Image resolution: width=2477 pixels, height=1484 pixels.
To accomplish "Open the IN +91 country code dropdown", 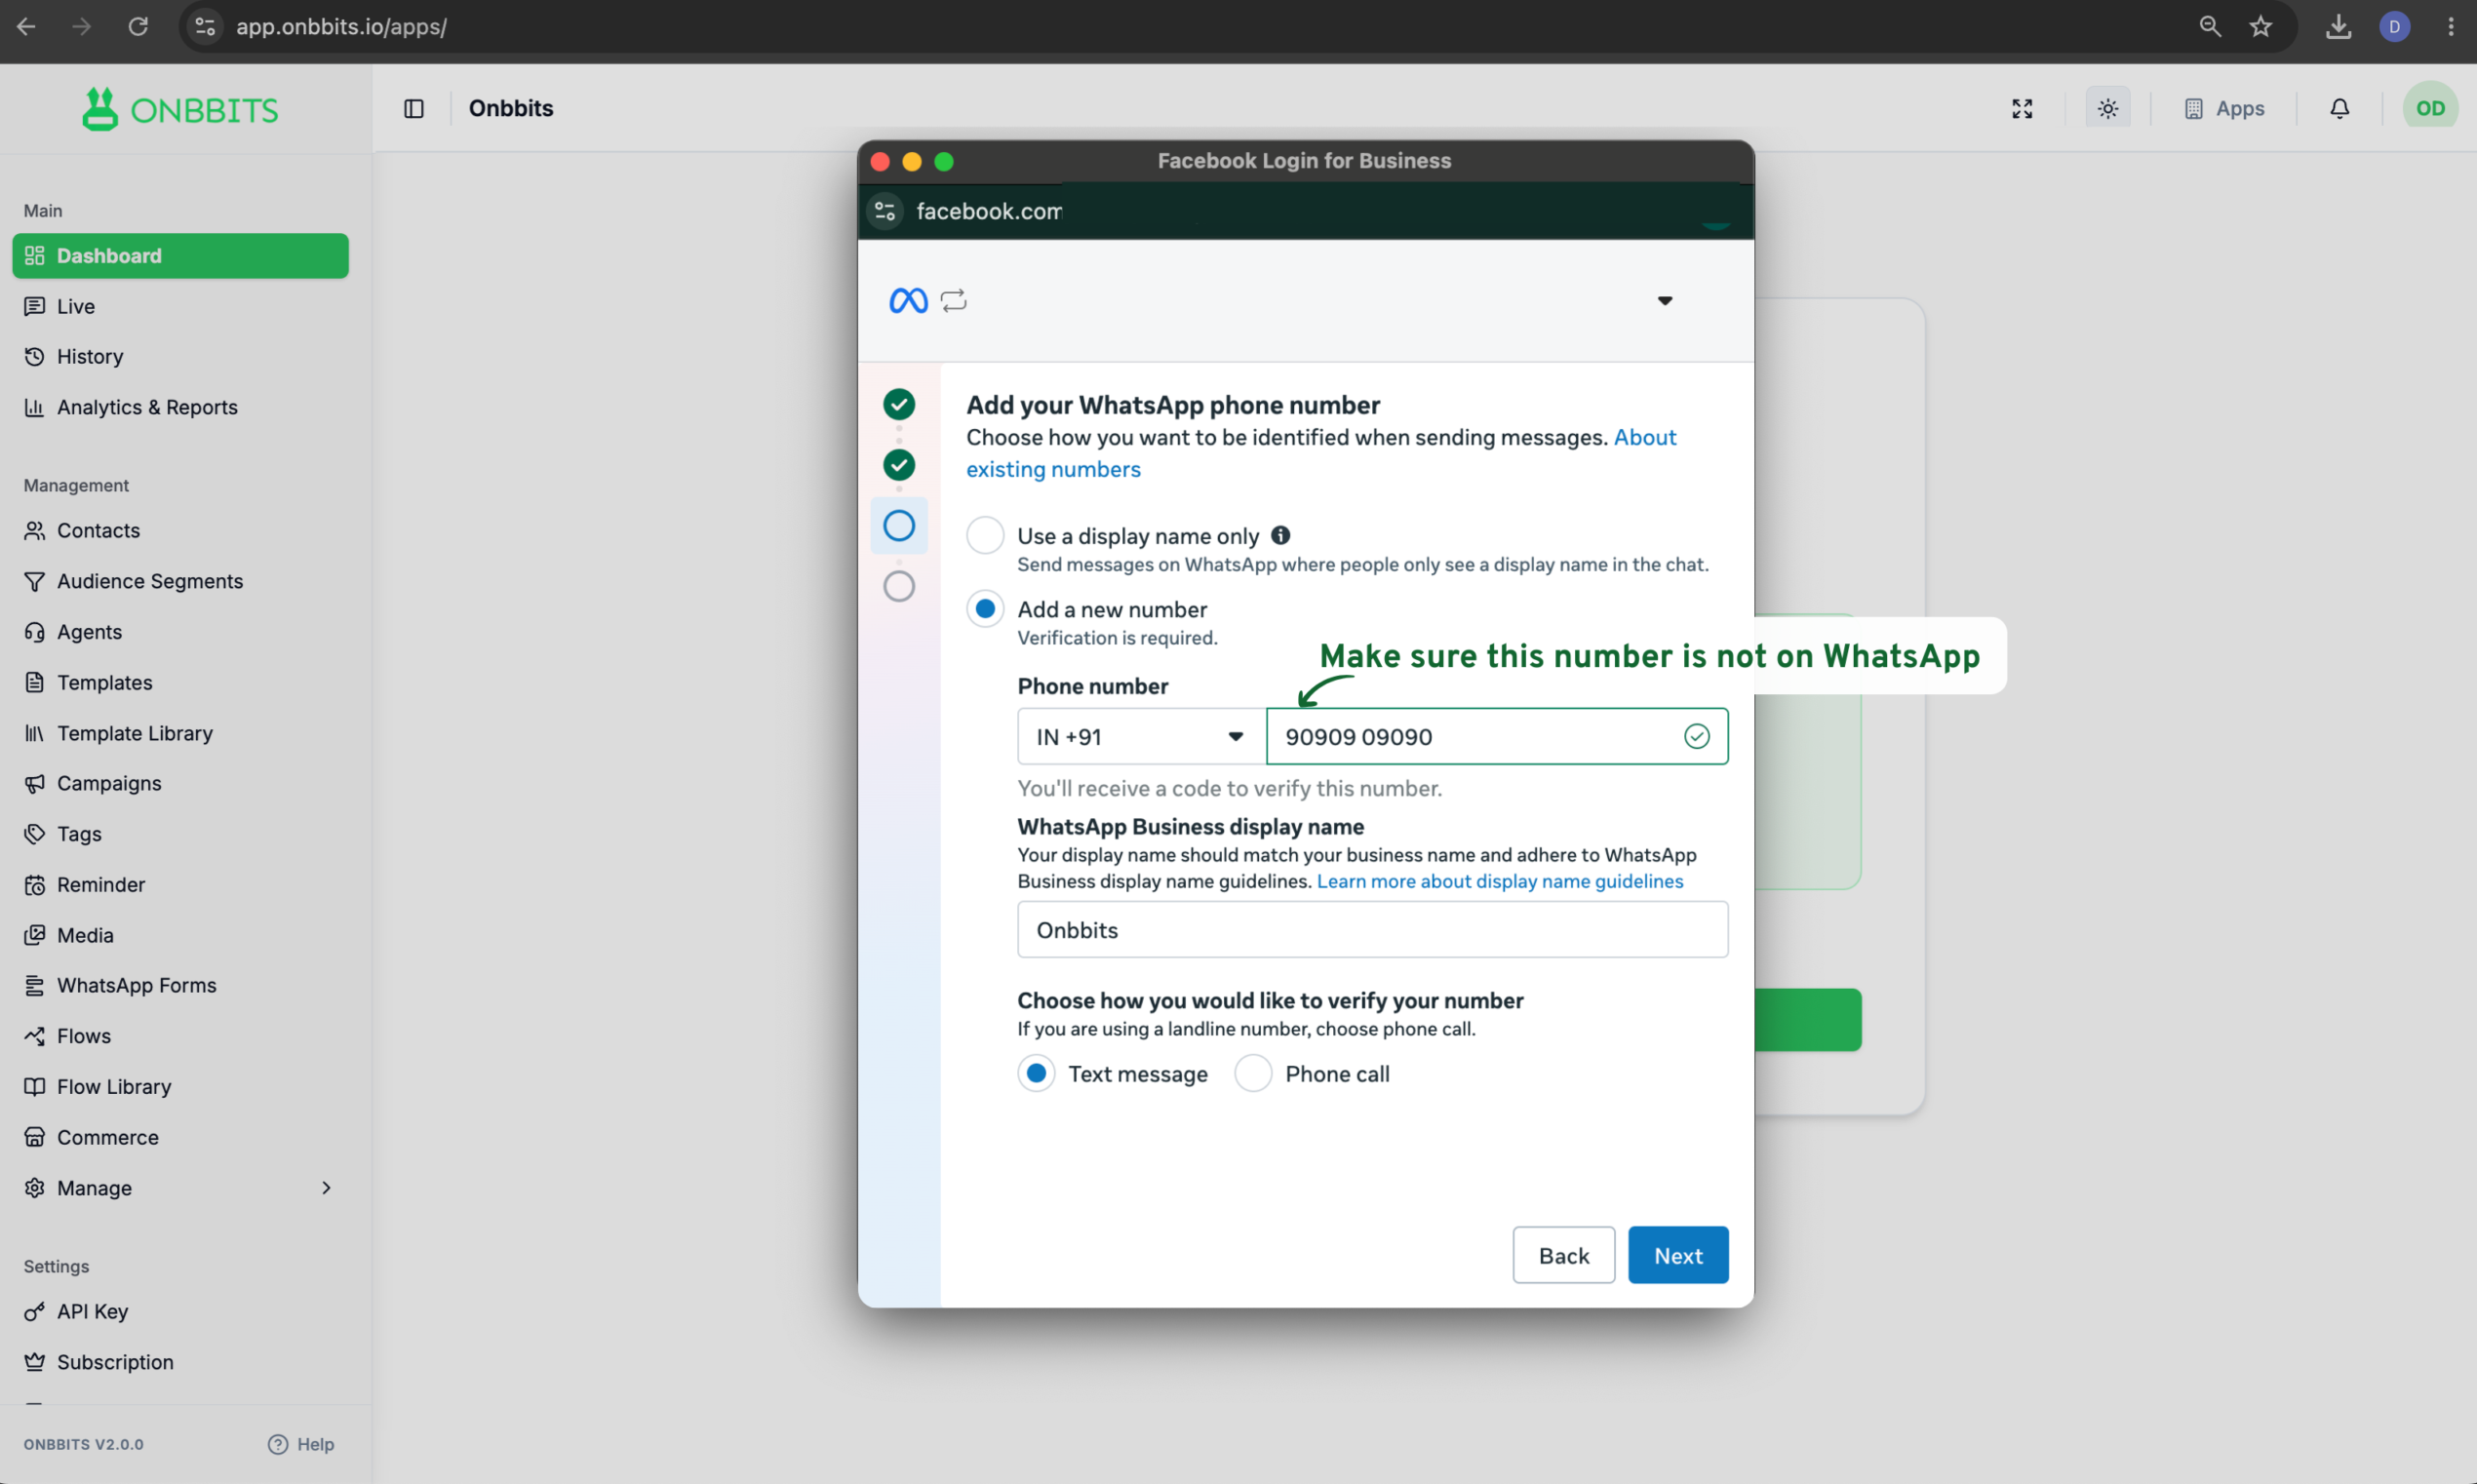I will pyautogui.click(x=1141, y=737).
